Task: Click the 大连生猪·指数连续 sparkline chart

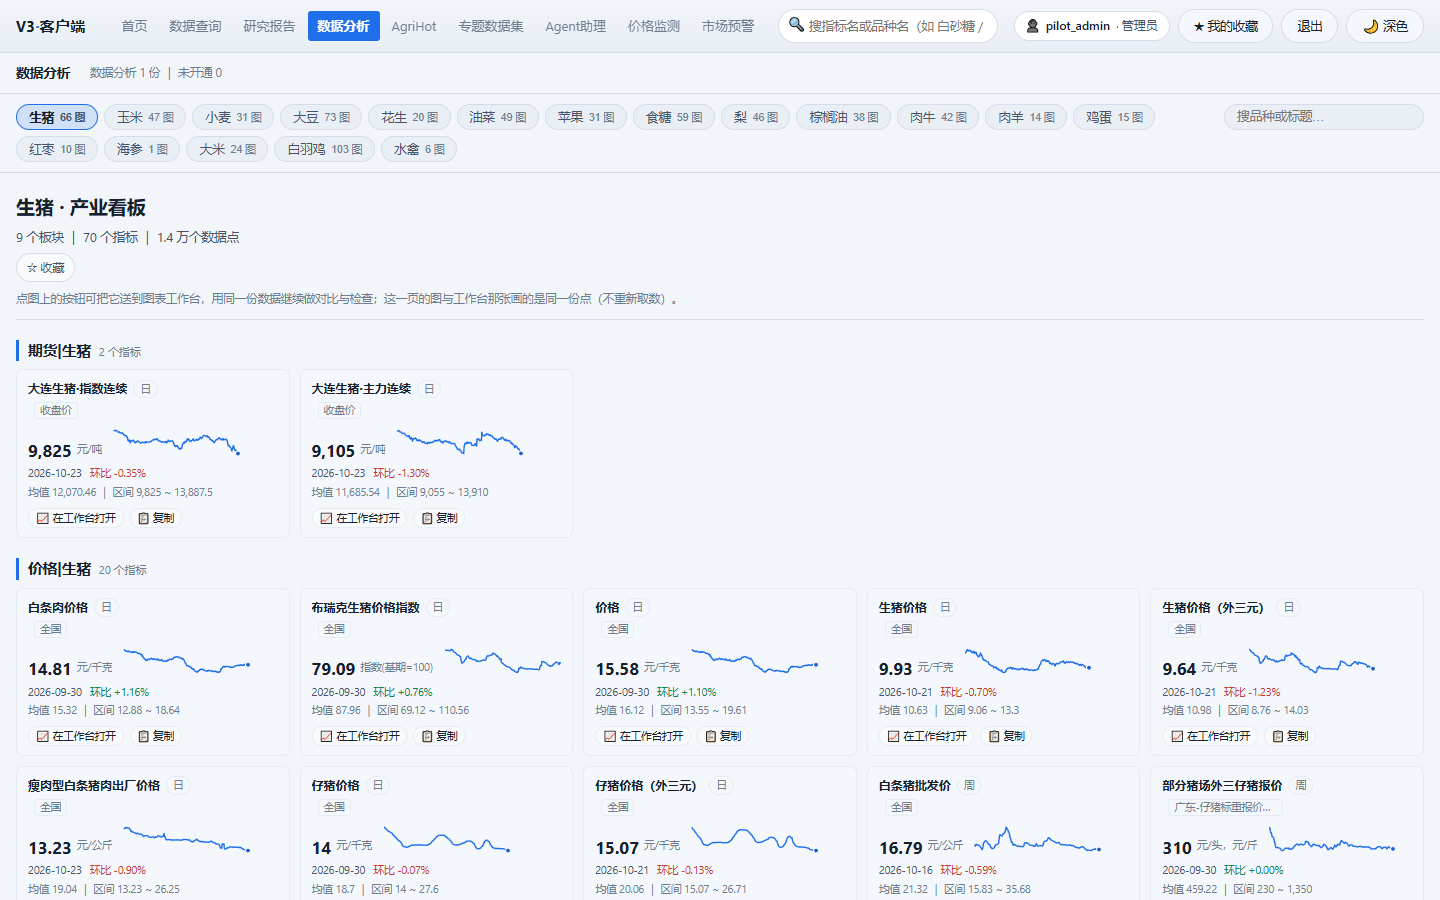Action: pos(177,441)
